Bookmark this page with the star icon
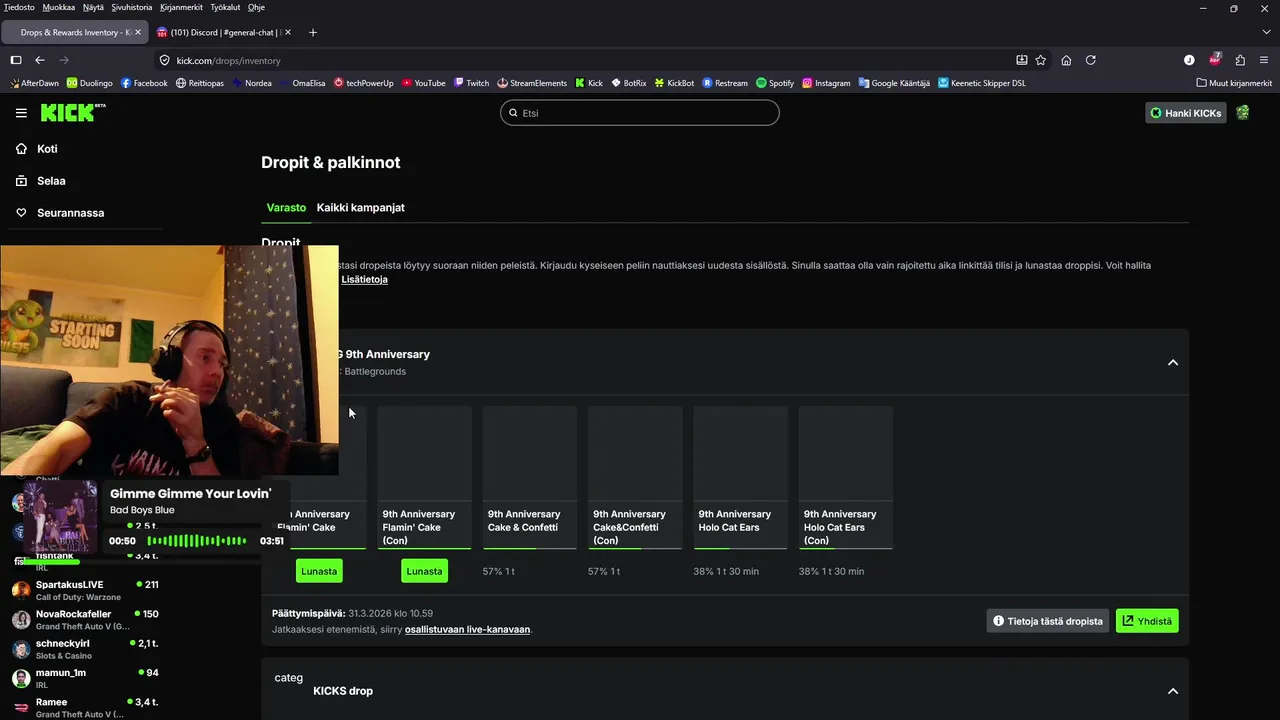The height and width of the screenshot is (720, 1280). (1041, 60)
